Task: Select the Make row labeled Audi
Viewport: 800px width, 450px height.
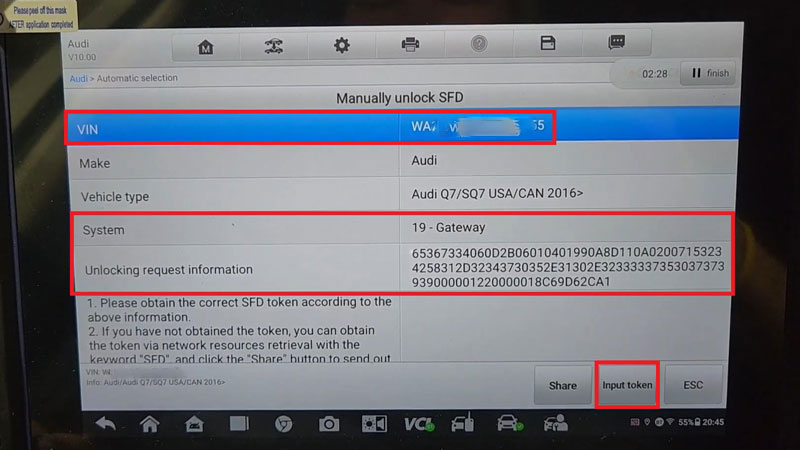Action: point(403,162)
